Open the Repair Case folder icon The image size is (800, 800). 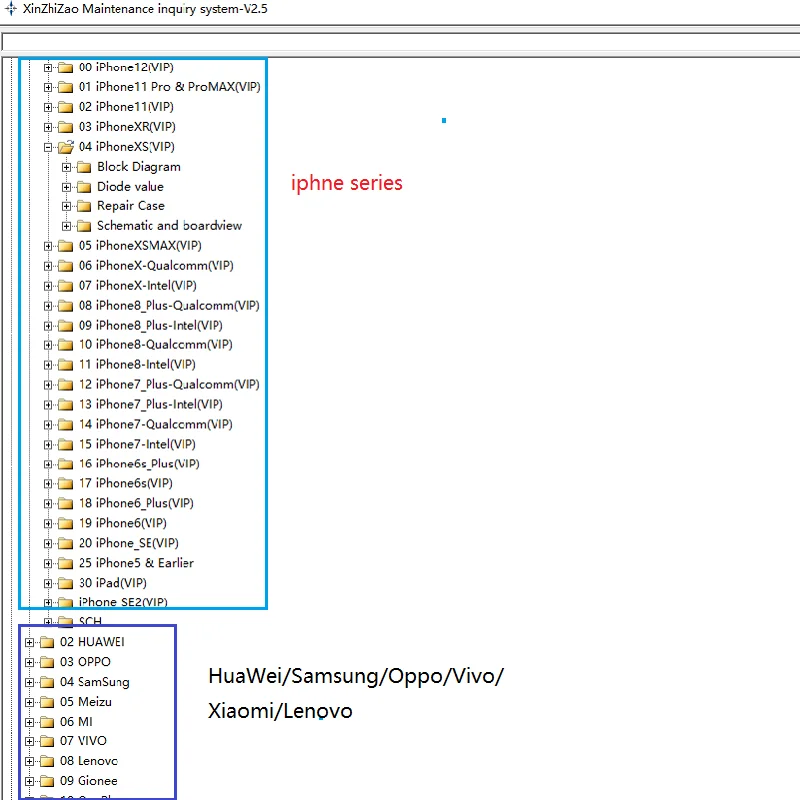tap(84, 206)
